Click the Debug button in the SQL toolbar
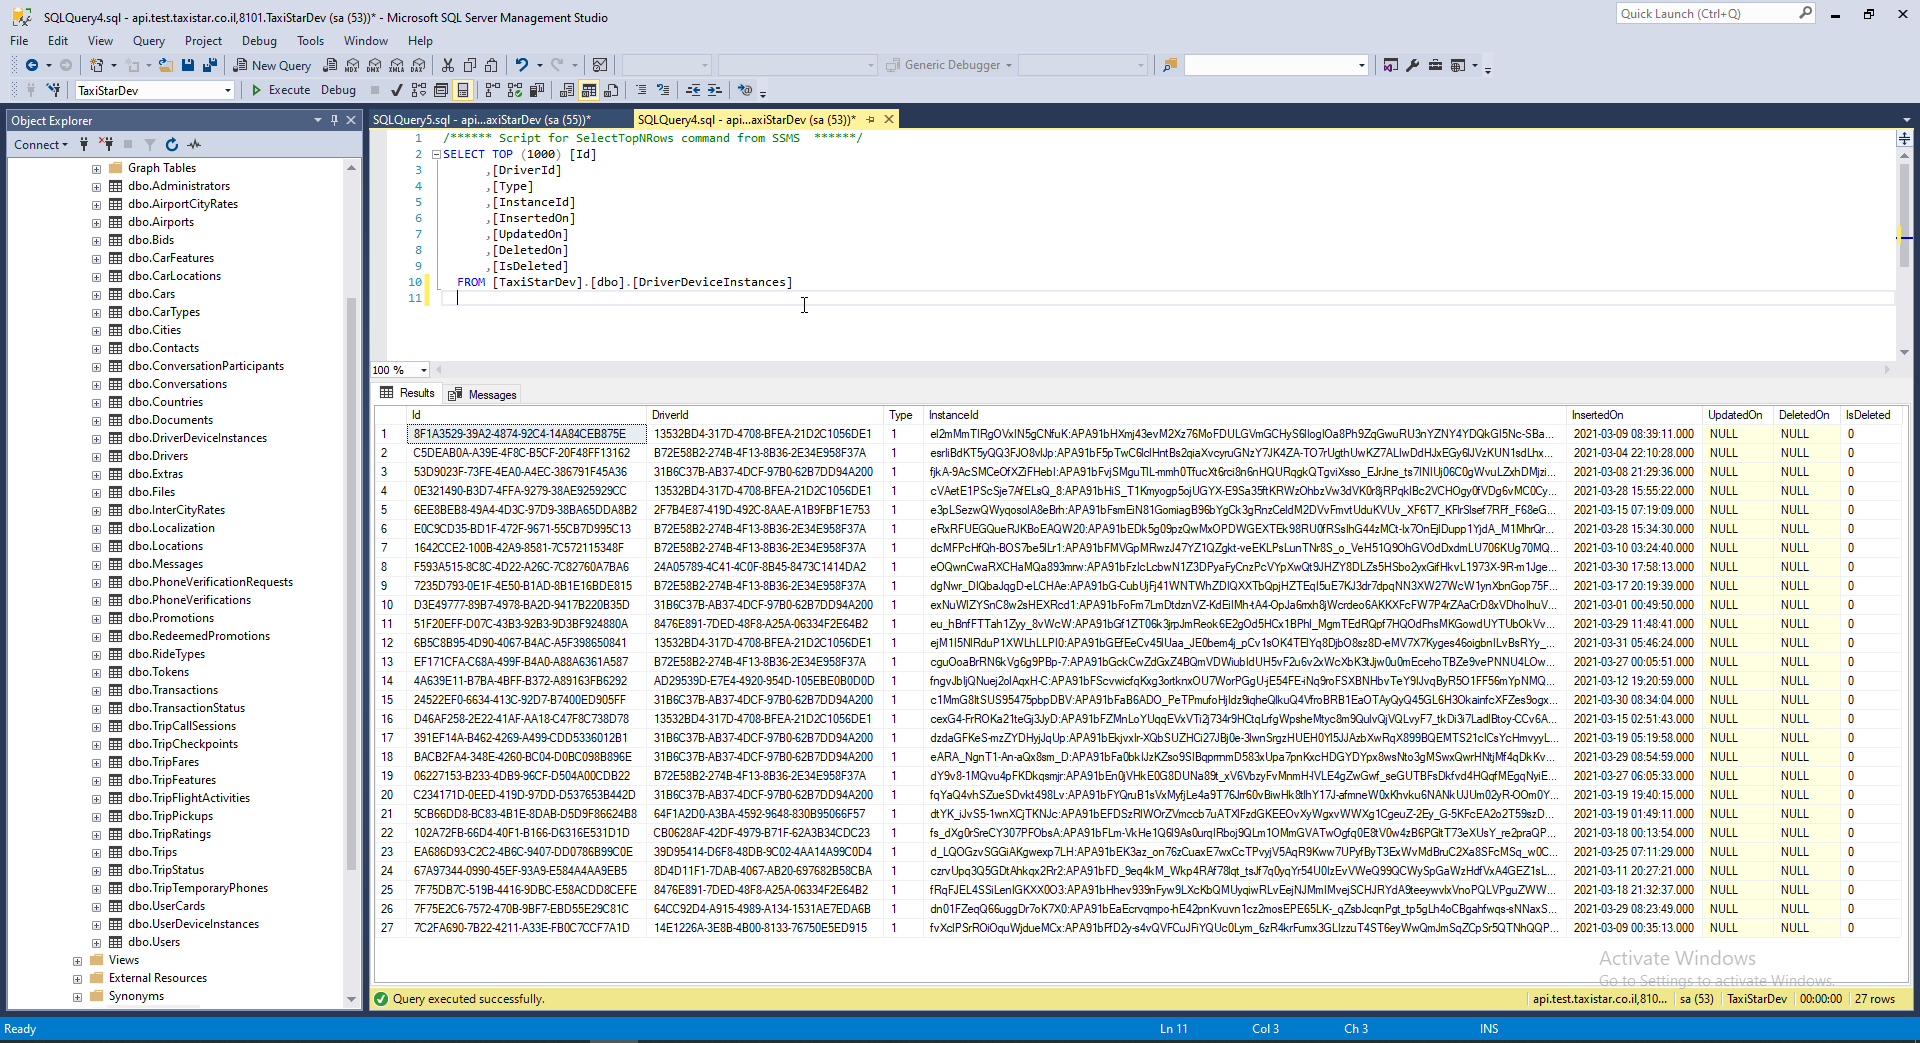 pyautogui.click(x=338, y=90)
